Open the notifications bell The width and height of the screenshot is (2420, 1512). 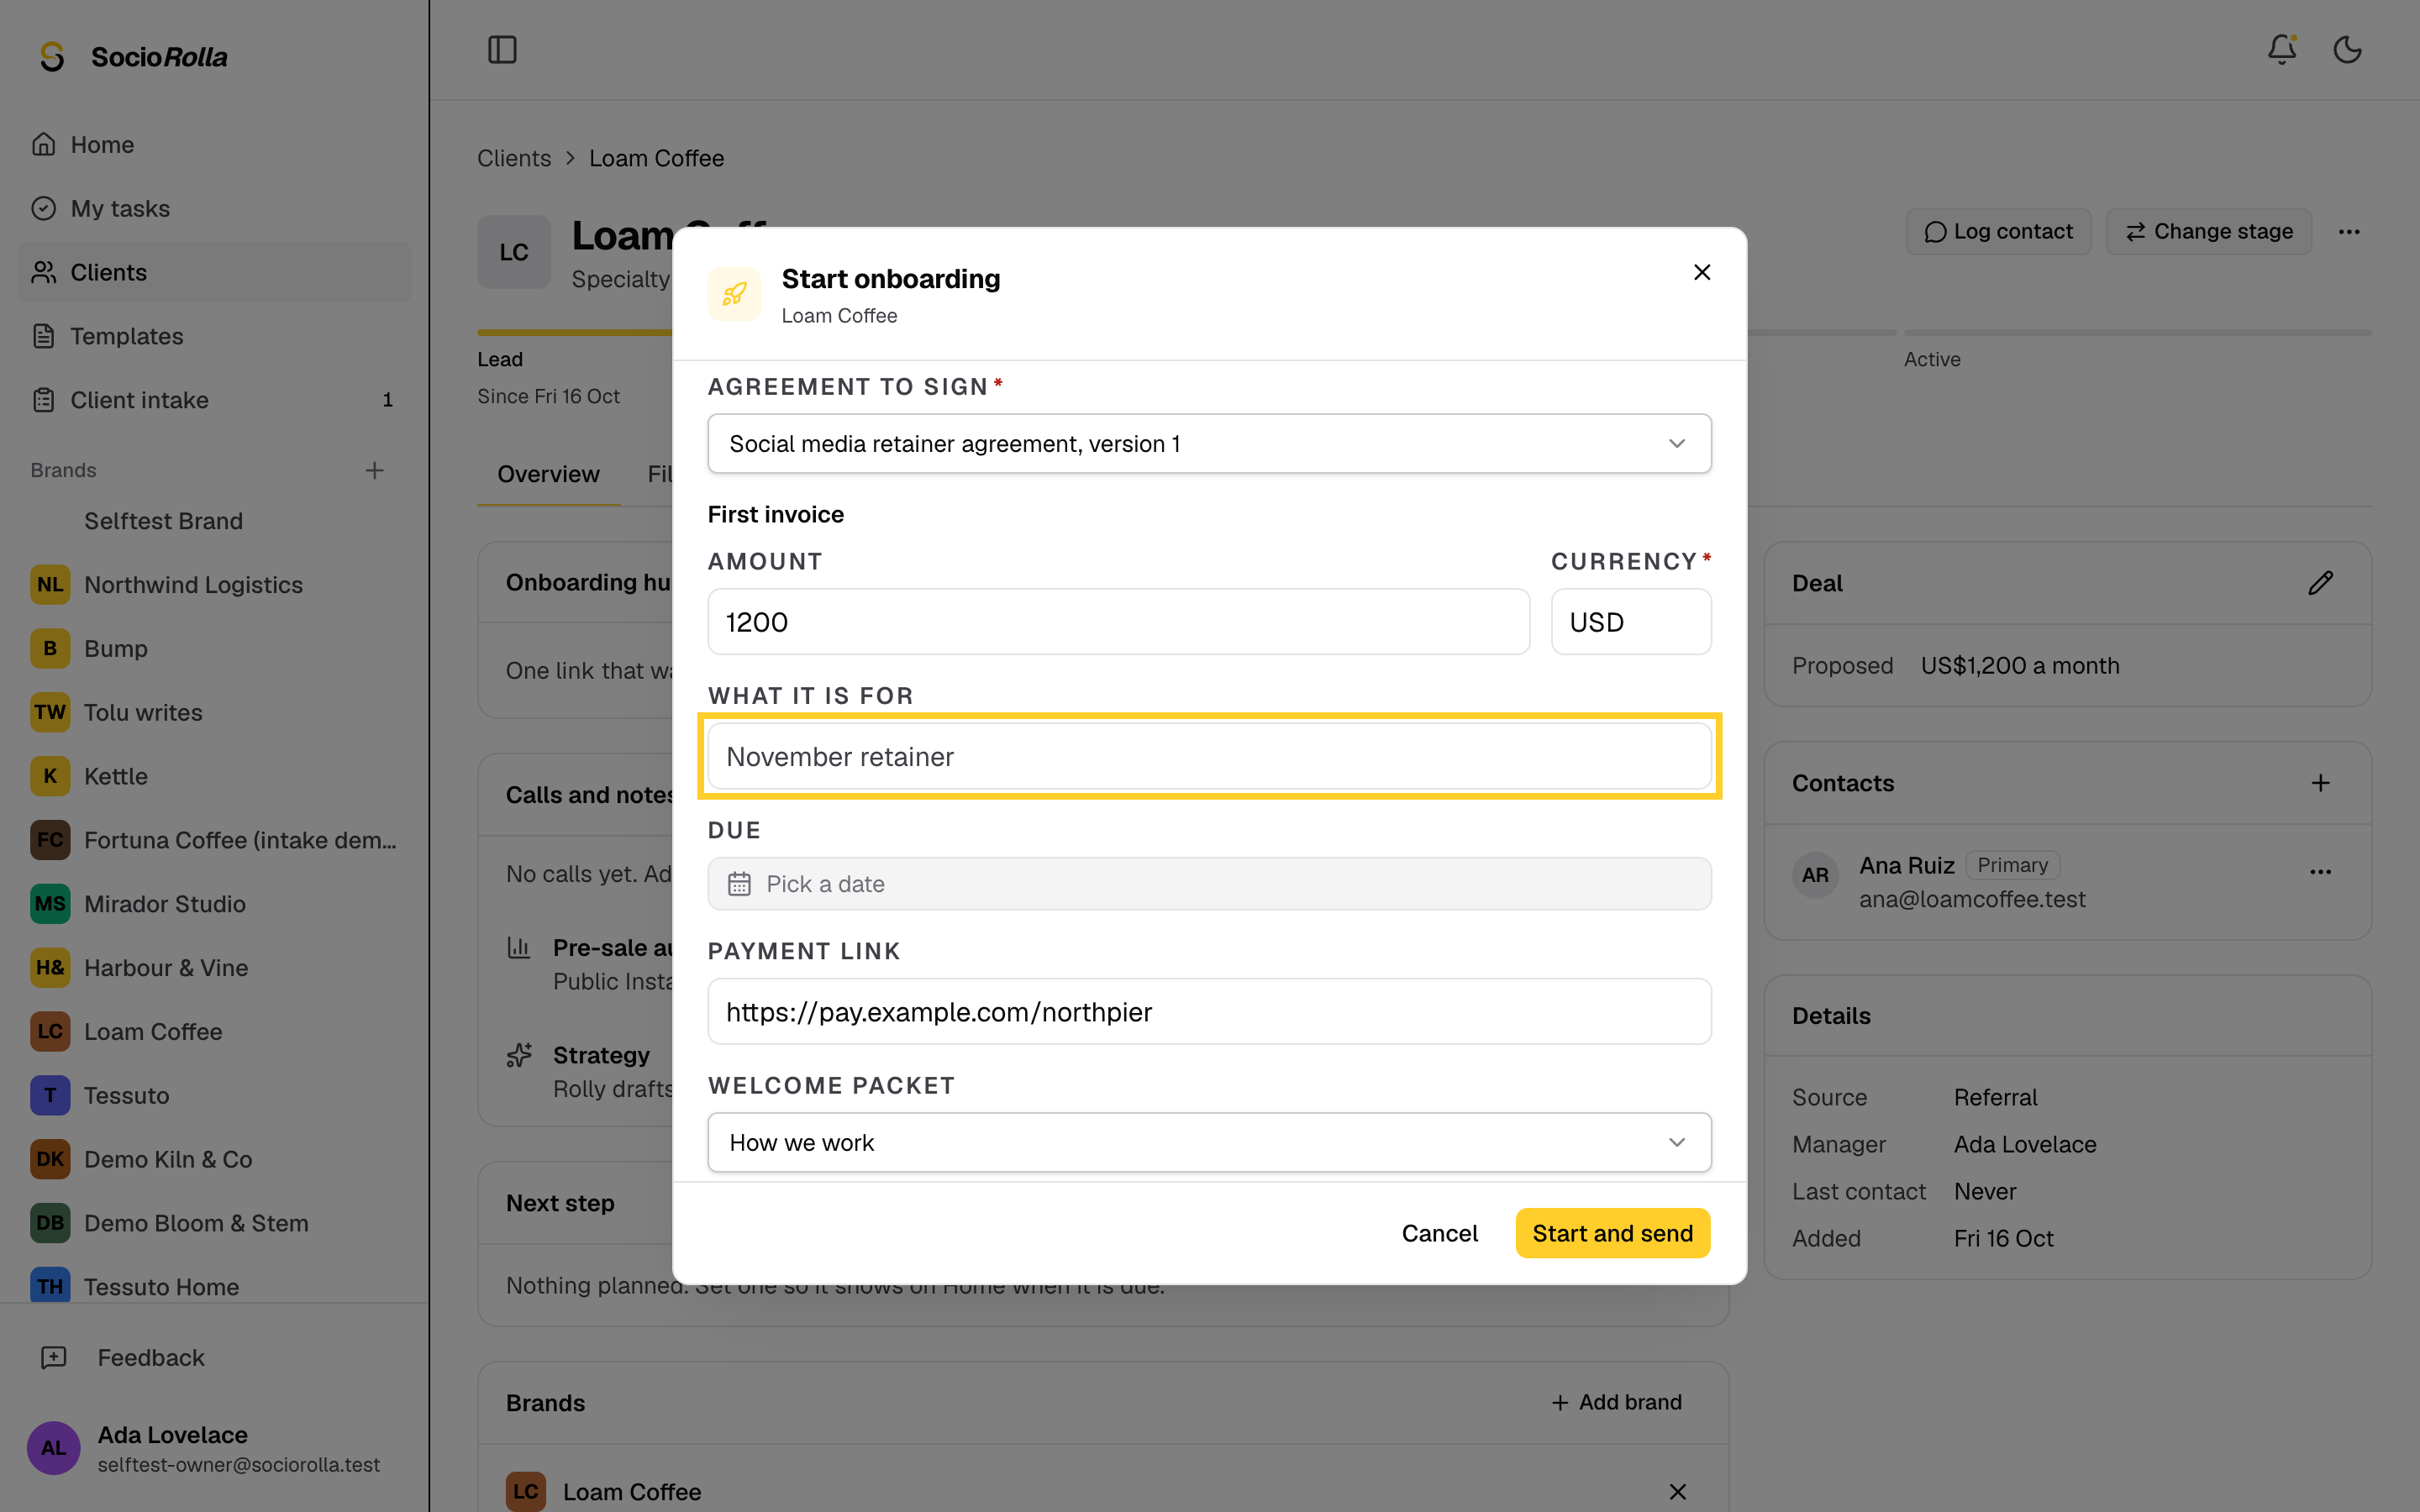[2281, 49]
